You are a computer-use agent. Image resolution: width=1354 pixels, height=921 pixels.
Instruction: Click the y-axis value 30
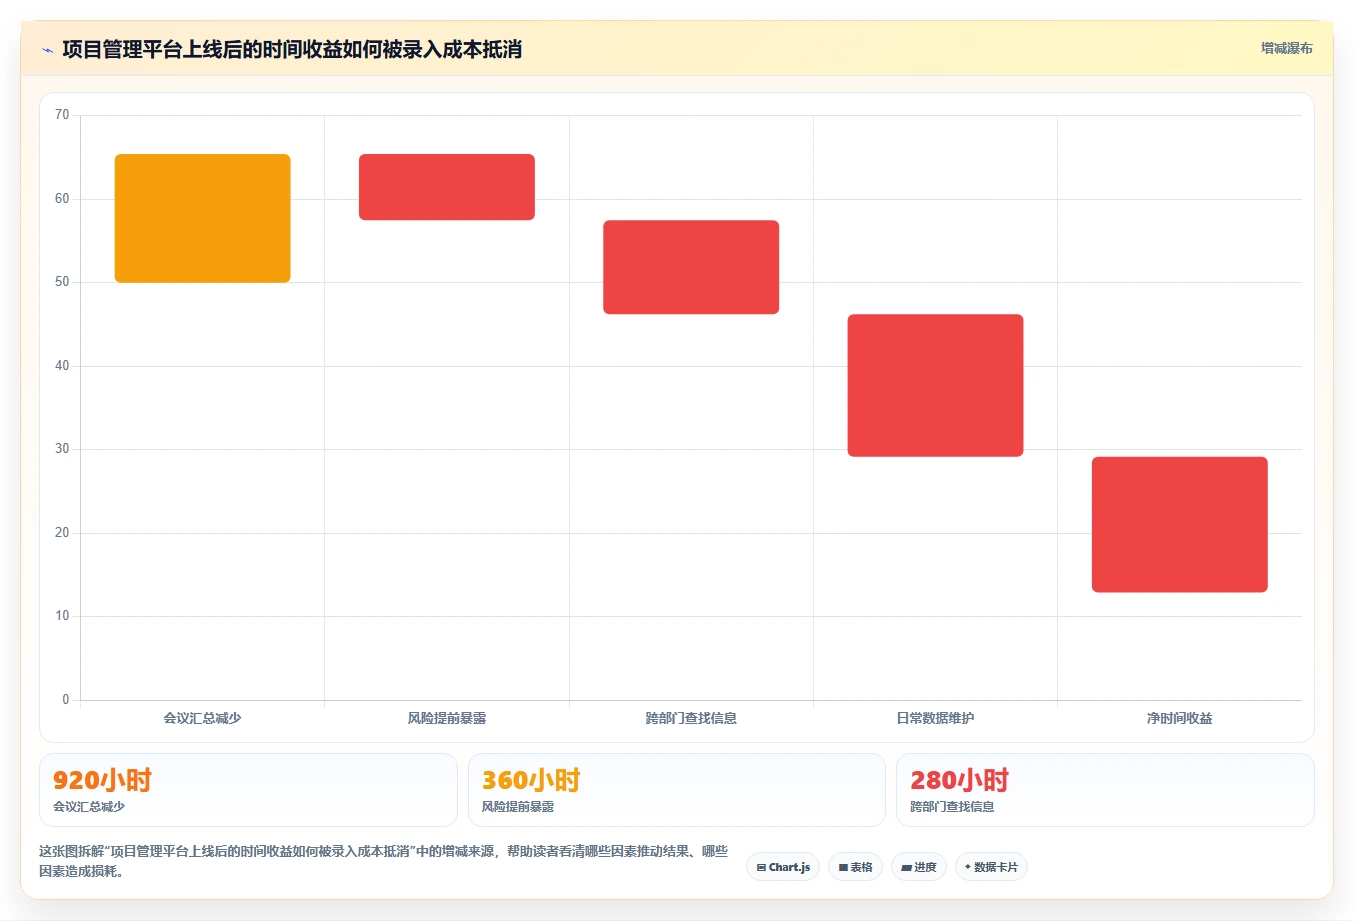click(62, 449)
